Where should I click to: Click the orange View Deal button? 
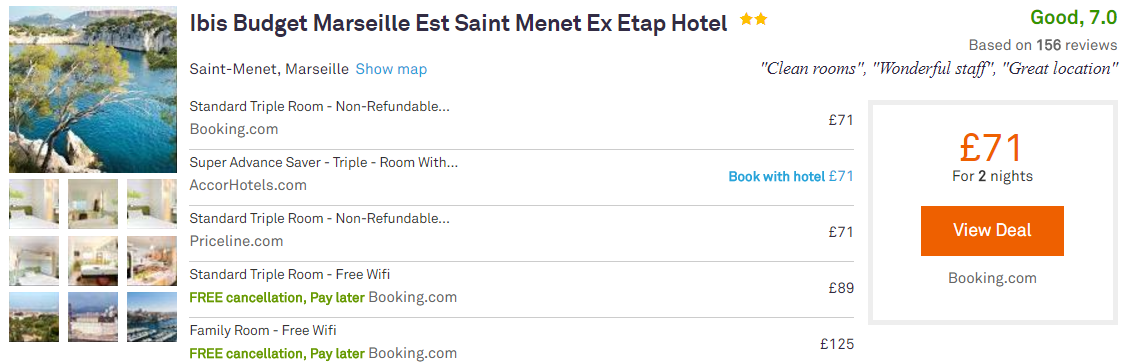click(x=992, y=231)
